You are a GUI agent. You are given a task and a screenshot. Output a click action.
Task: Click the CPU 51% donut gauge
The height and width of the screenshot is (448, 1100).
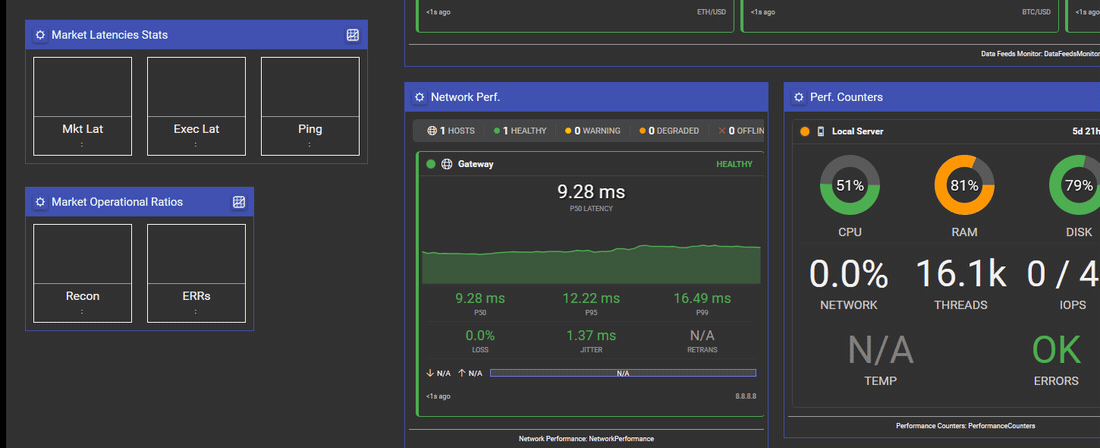(850, 185)
